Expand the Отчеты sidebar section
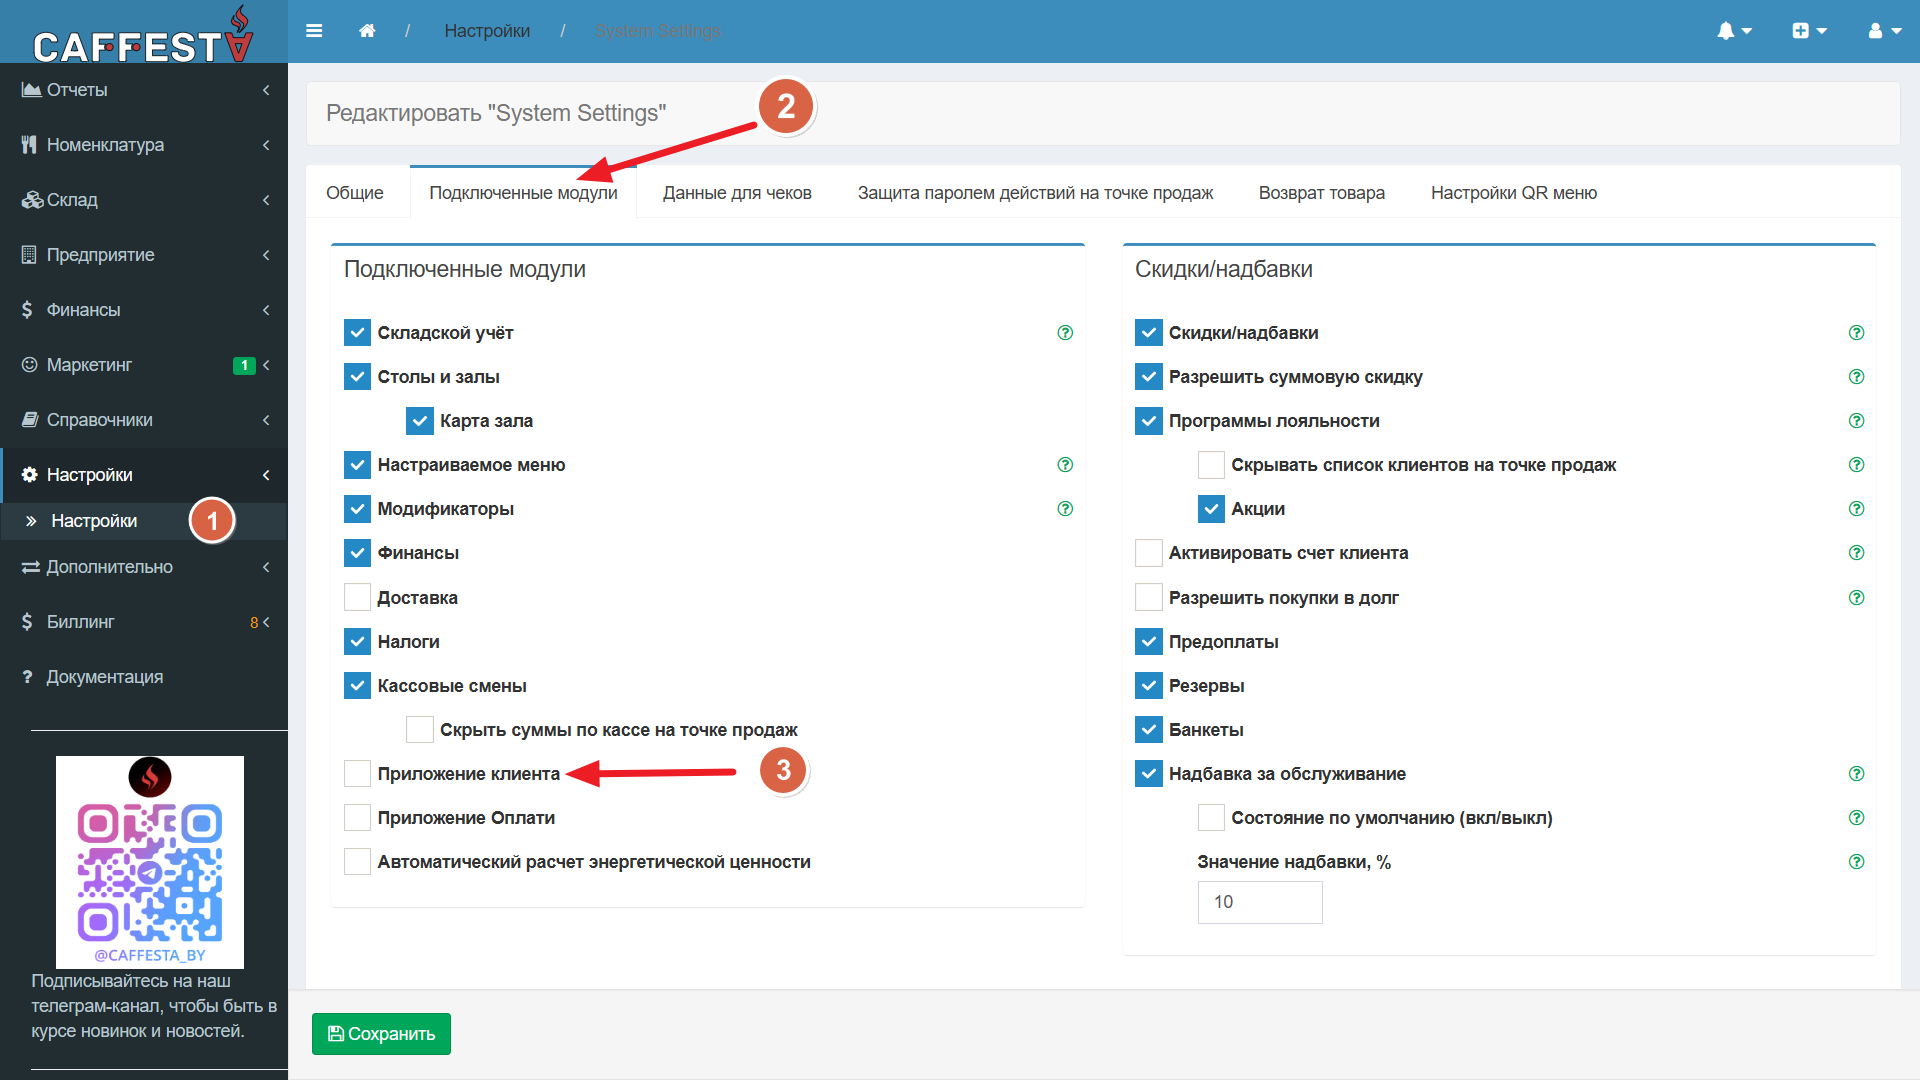The height and width of the screenshot is (1080, 1920). [144, 90]
